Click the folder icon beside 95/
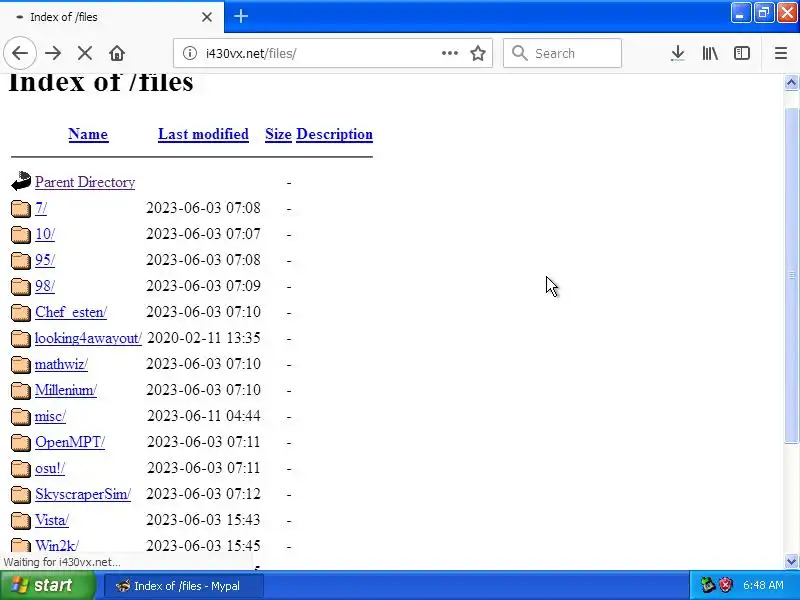The image size is (800, 600). click(20, 260)
